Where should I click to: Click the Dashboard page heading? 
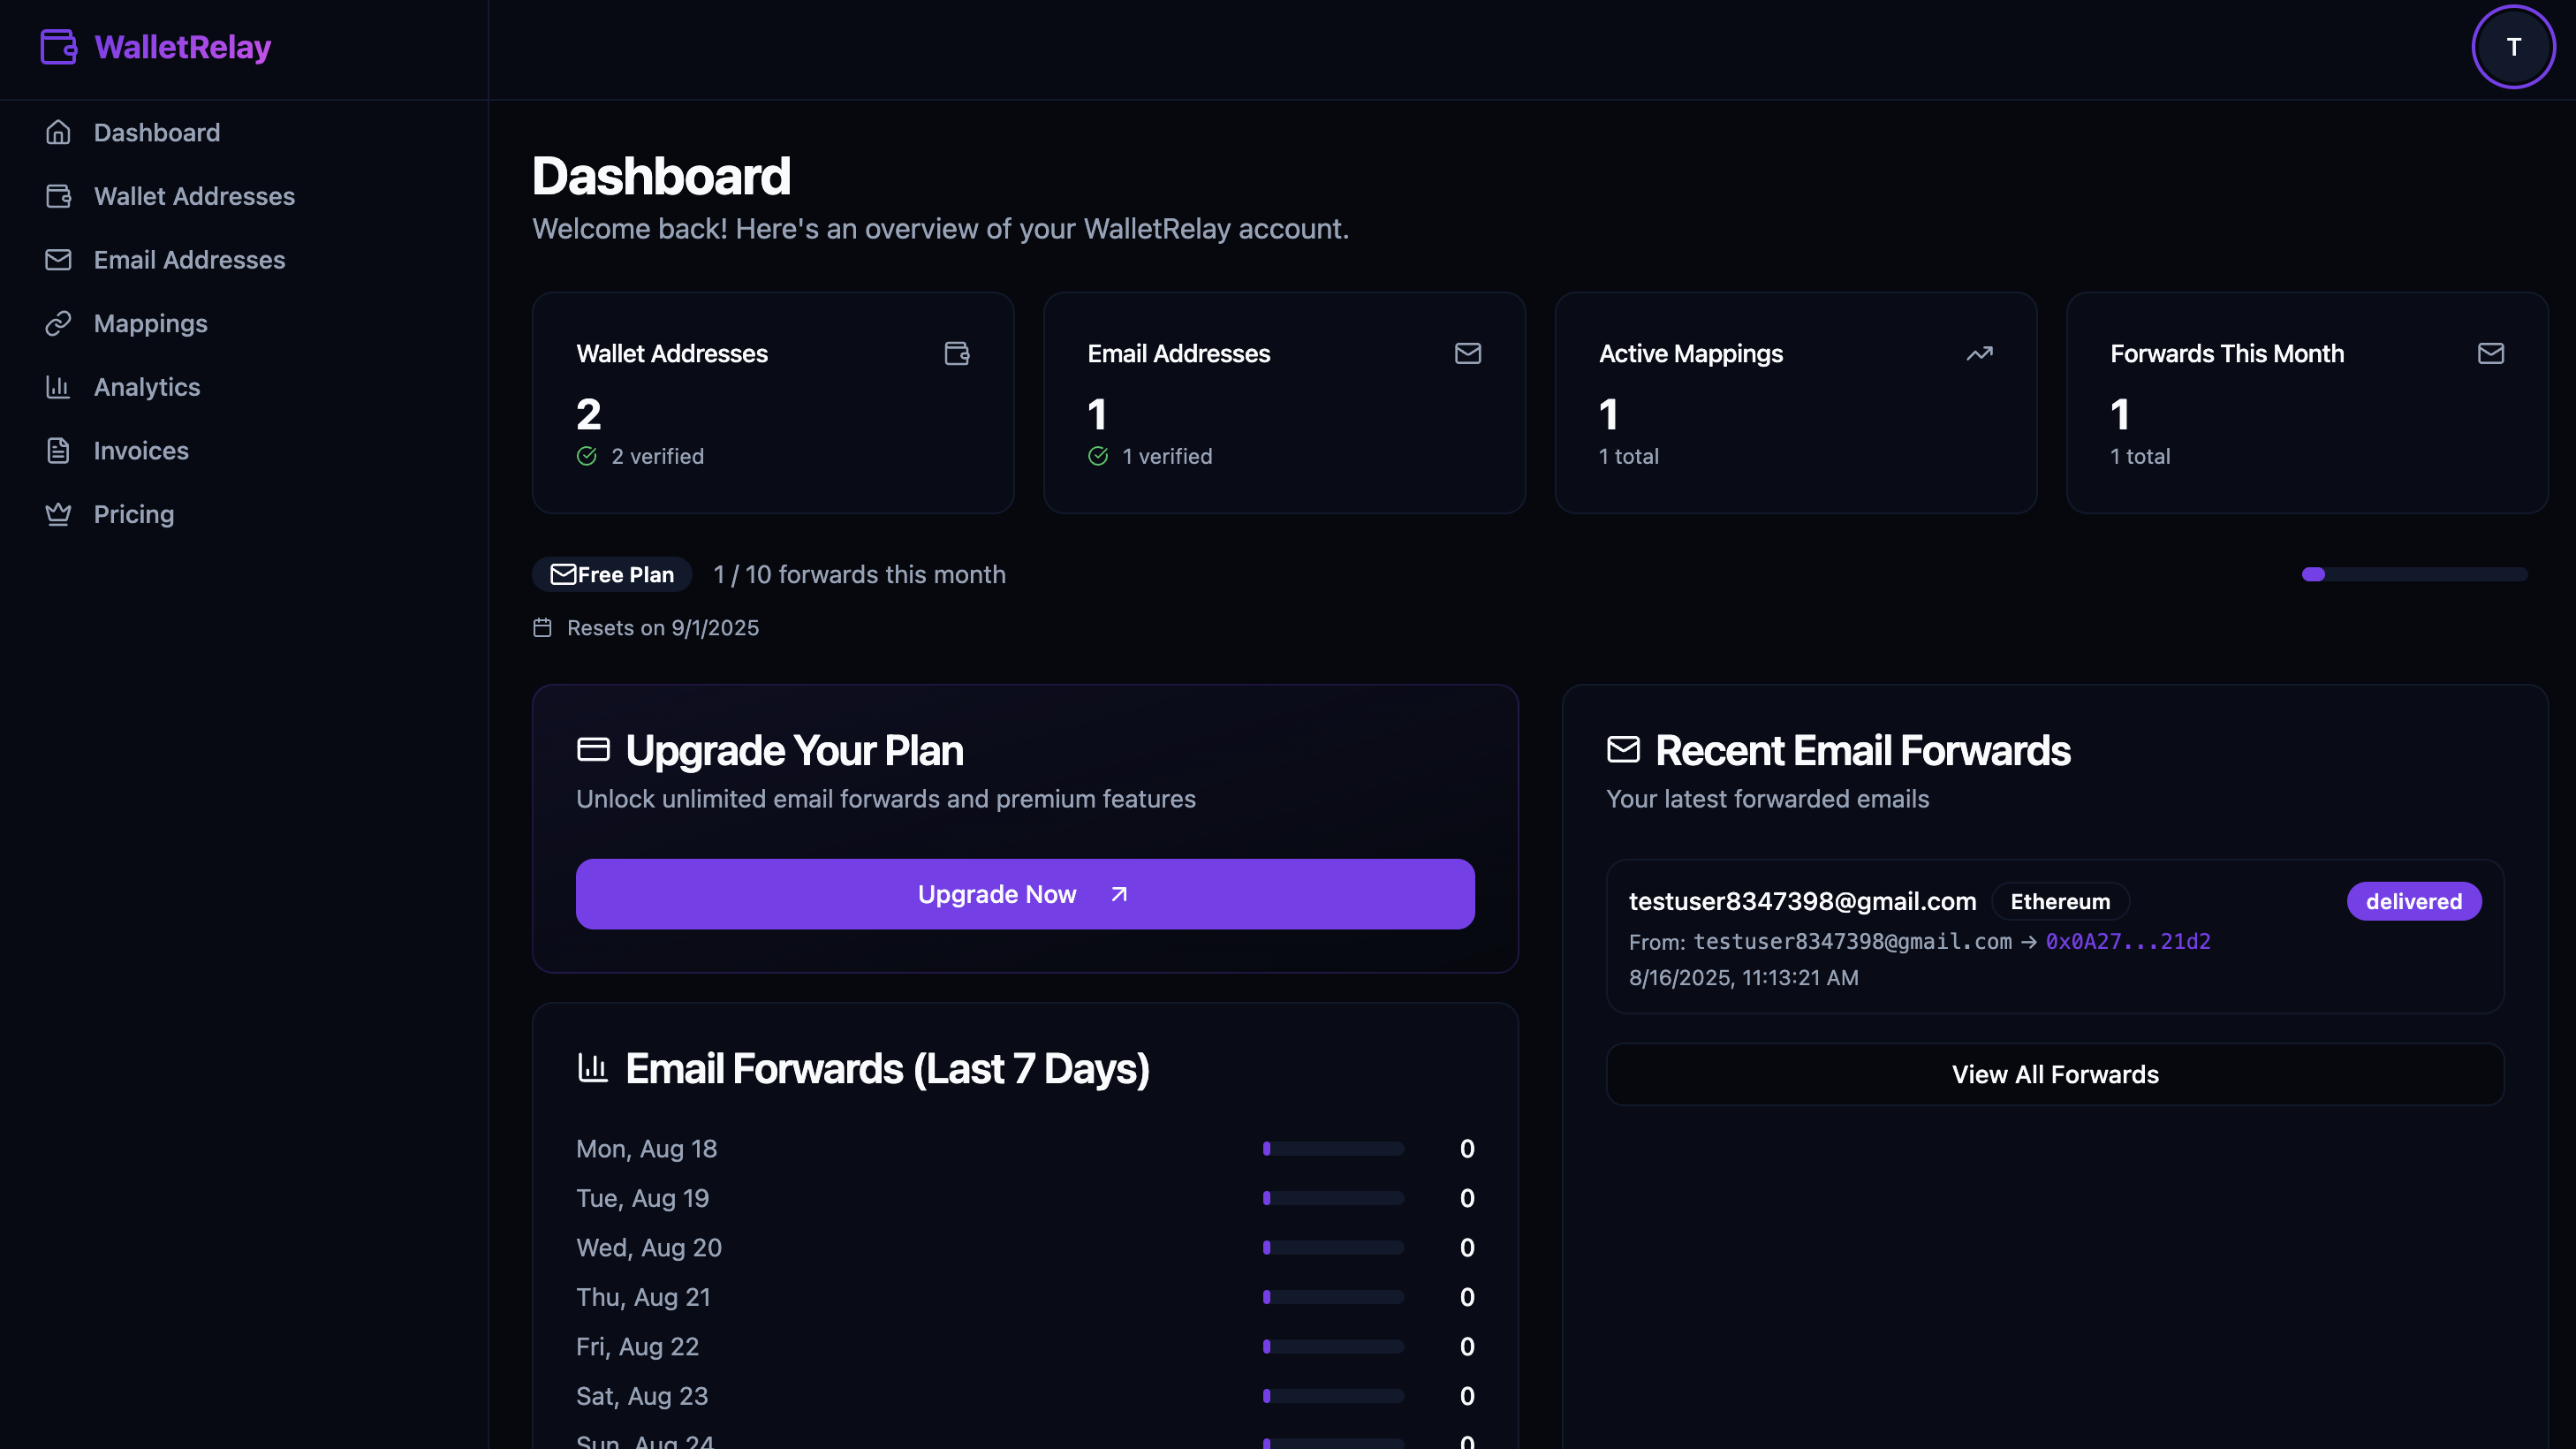[x=661, y=176]
